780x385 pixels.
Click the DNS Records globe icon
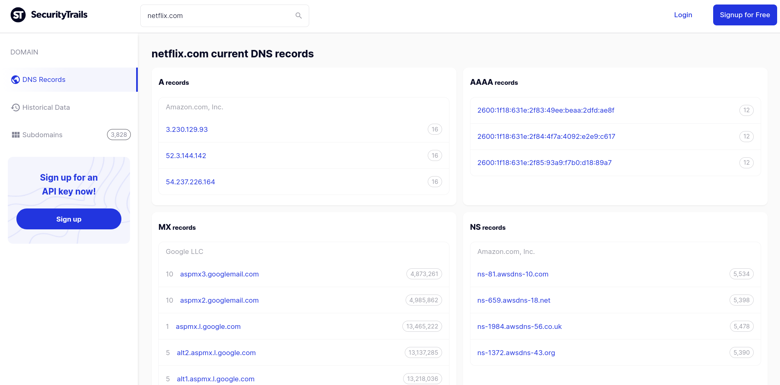point(15,80)
